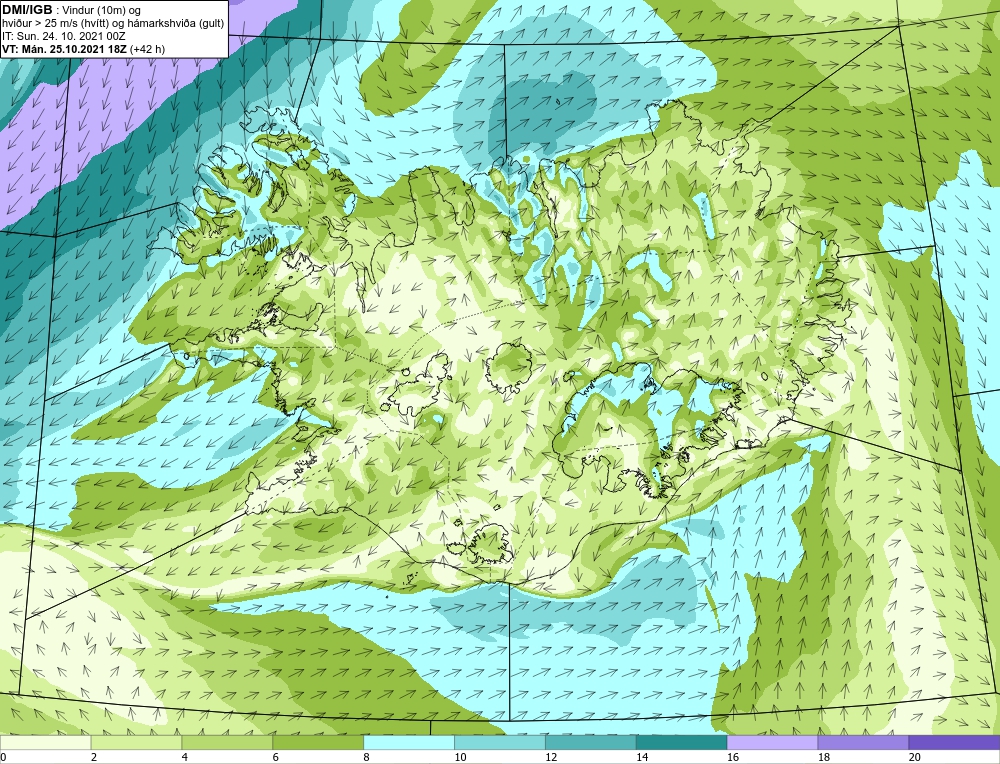Click the 'IT: Sun. 24. 10. 2021 00Z' line

[x=64, y=36]
